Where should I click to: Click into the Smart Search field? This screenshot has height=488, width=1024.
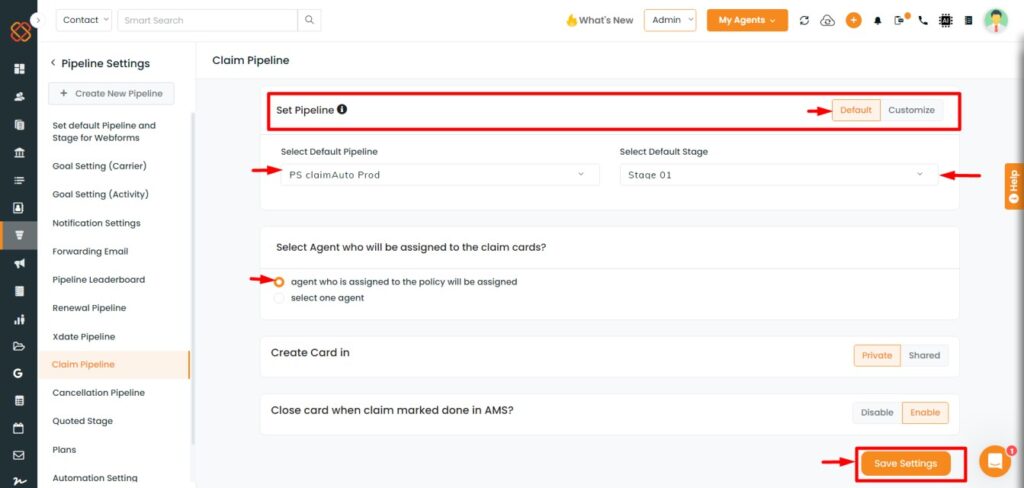207,20
